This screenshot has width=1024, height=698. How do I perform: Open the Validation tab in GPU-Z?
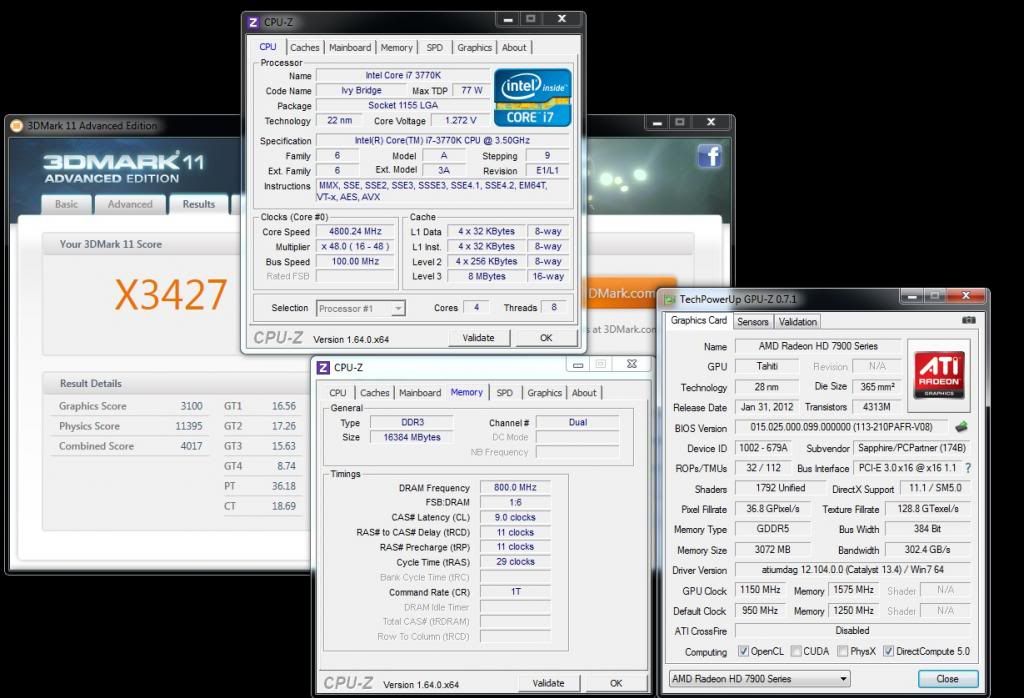coord(797,321)
